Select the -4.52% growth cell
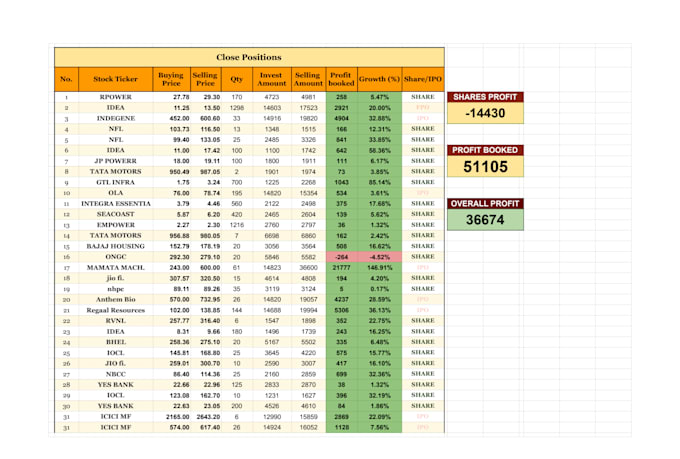This screenshot has height=459, width=680. tap(379, 257)
